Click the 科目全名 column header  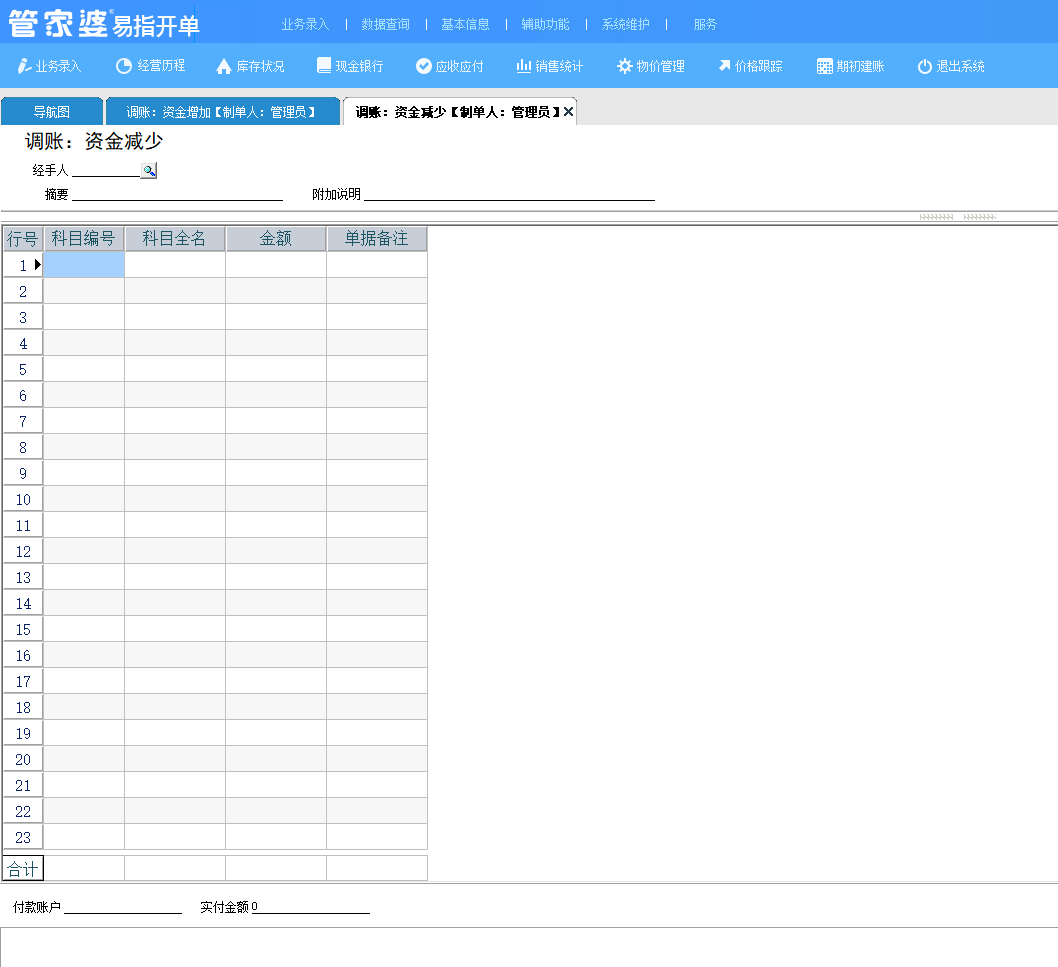pos(175,238)
